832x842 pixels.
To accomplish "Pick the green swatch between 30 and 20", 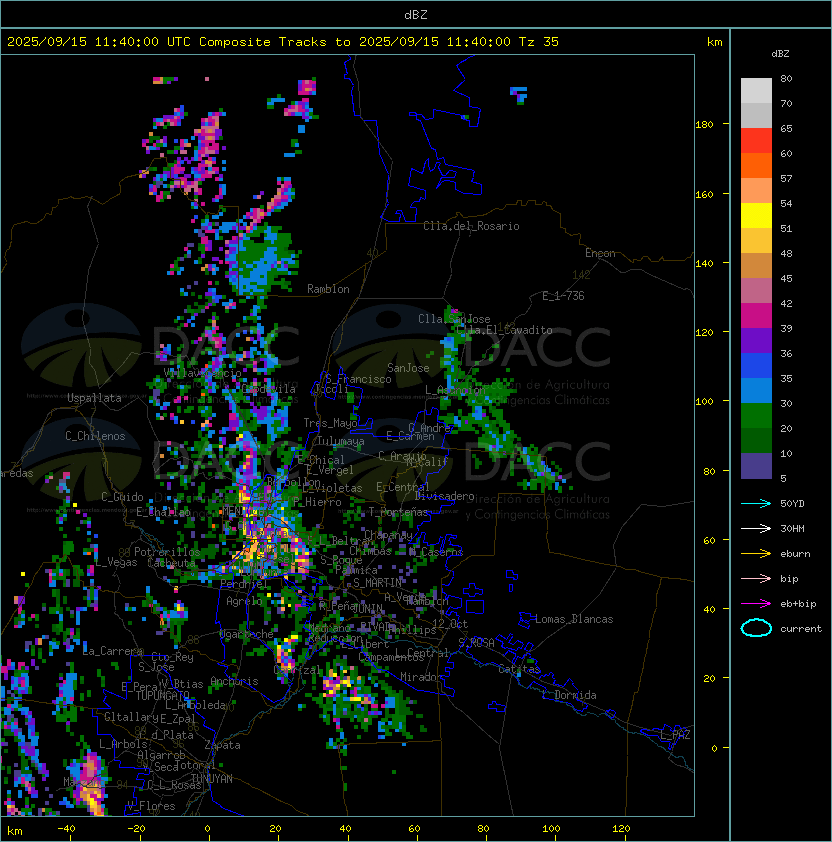I will (x=756, y=416).
